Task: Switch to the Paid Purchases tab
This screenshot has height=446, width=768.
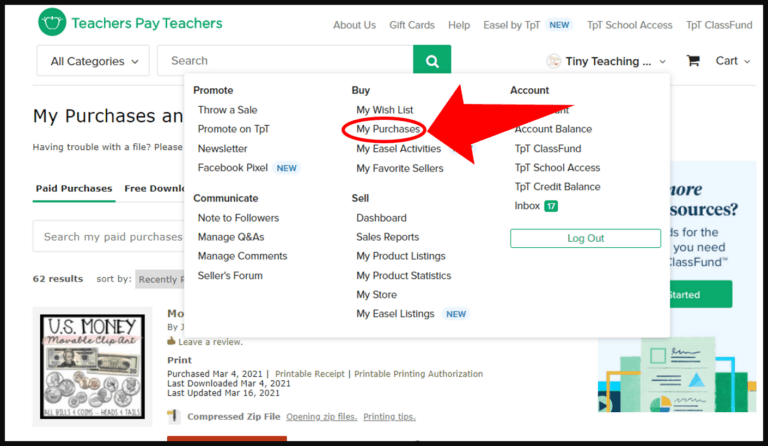Action: tap(74, 188)
